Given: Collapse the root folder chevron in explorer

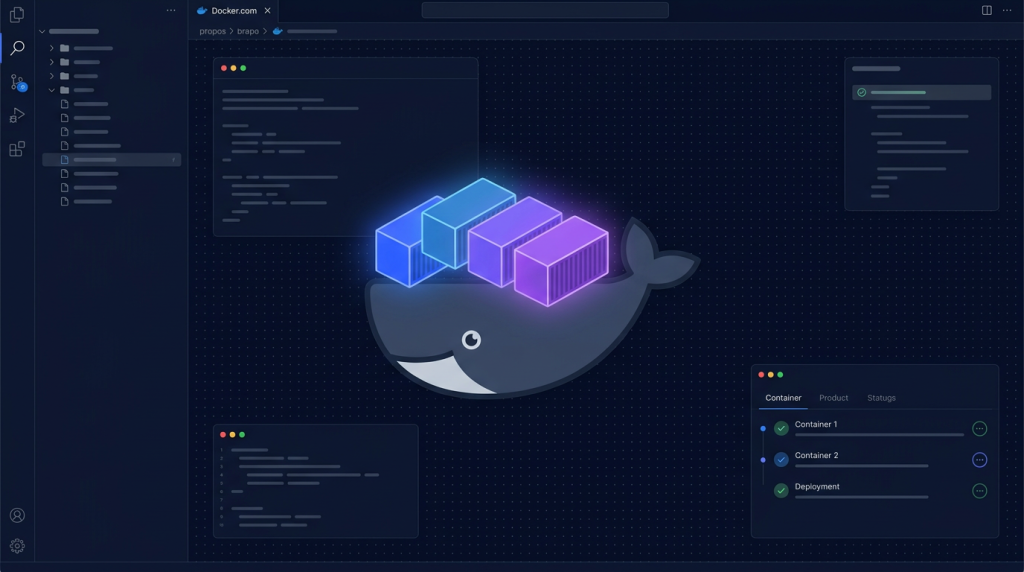Looking at the screenshot, I should (42, 31).
